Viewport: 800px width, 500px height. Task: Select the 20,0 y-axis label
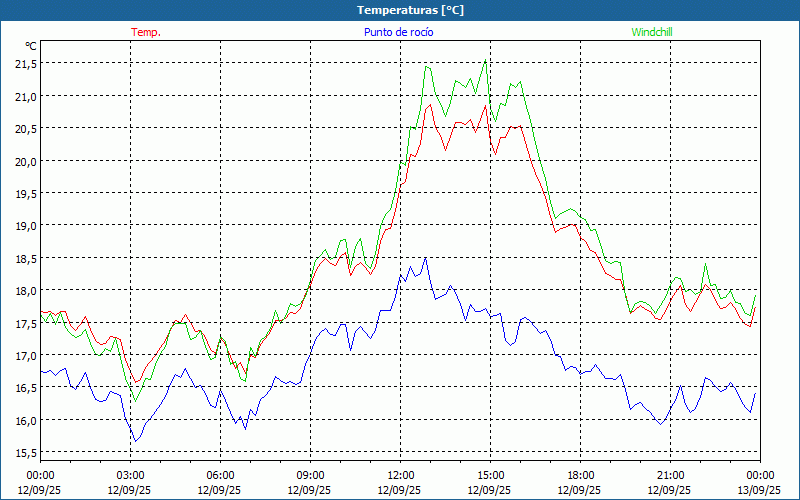26,161
